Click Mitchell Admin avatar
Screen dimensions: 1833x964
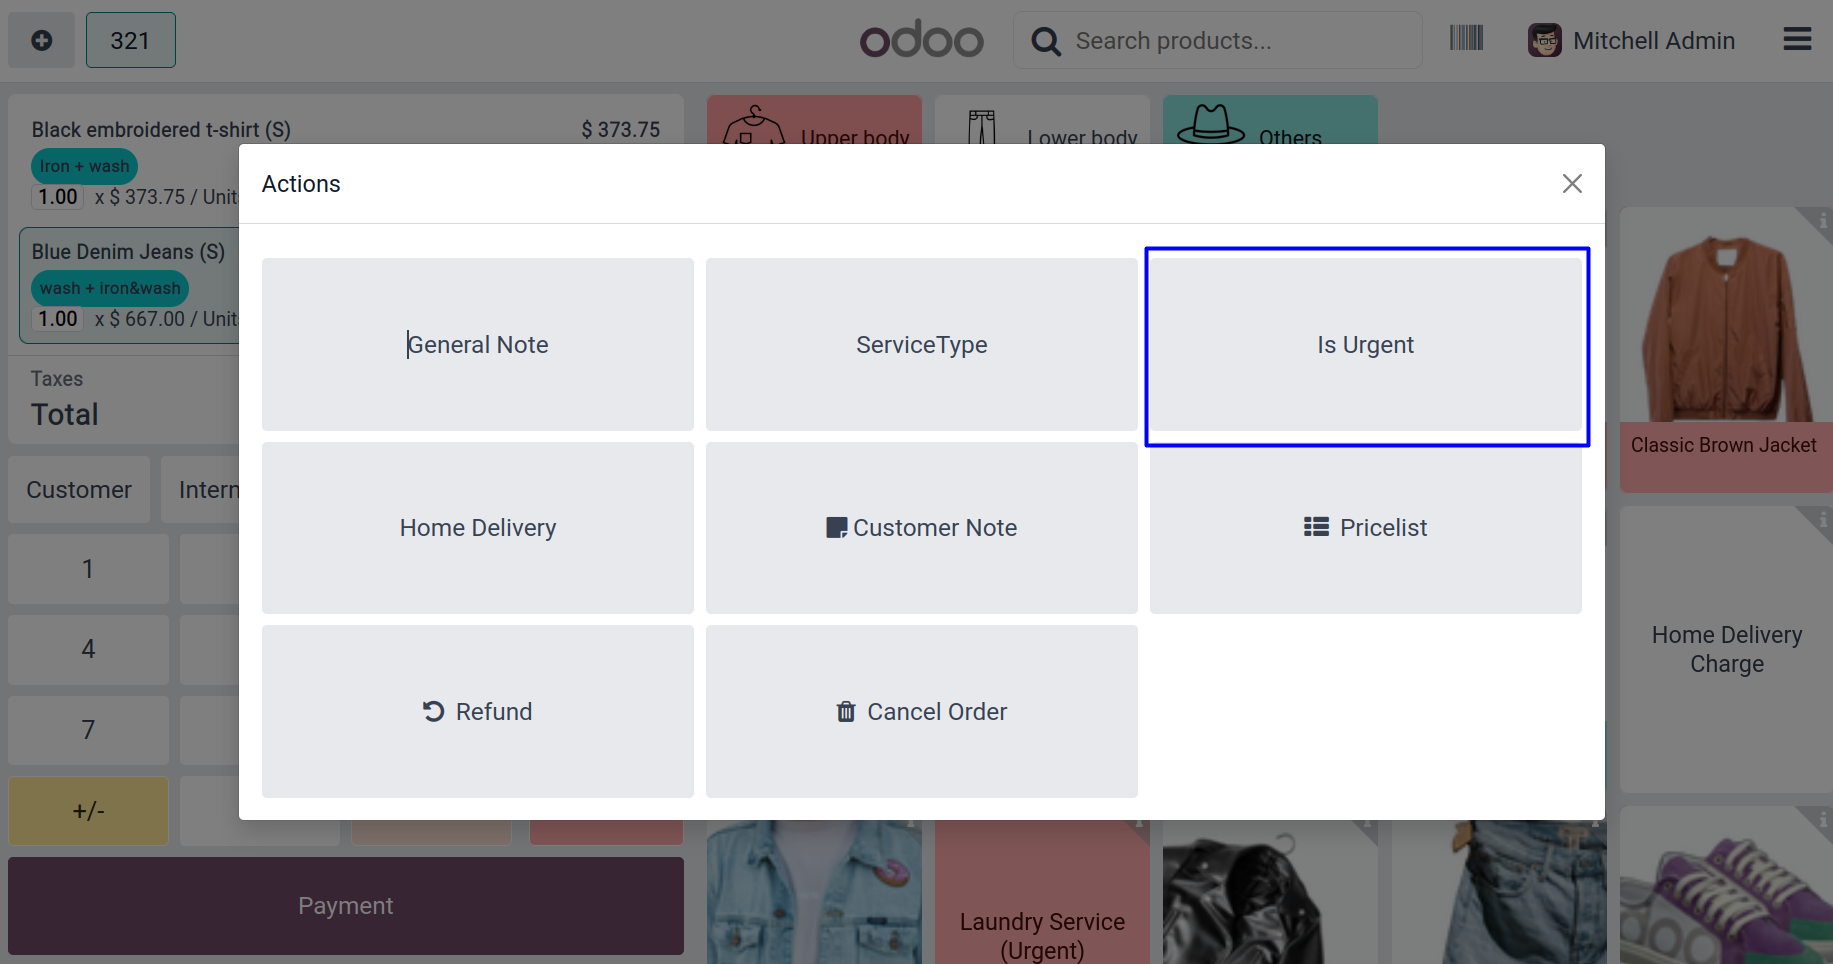coord(1544,40)
